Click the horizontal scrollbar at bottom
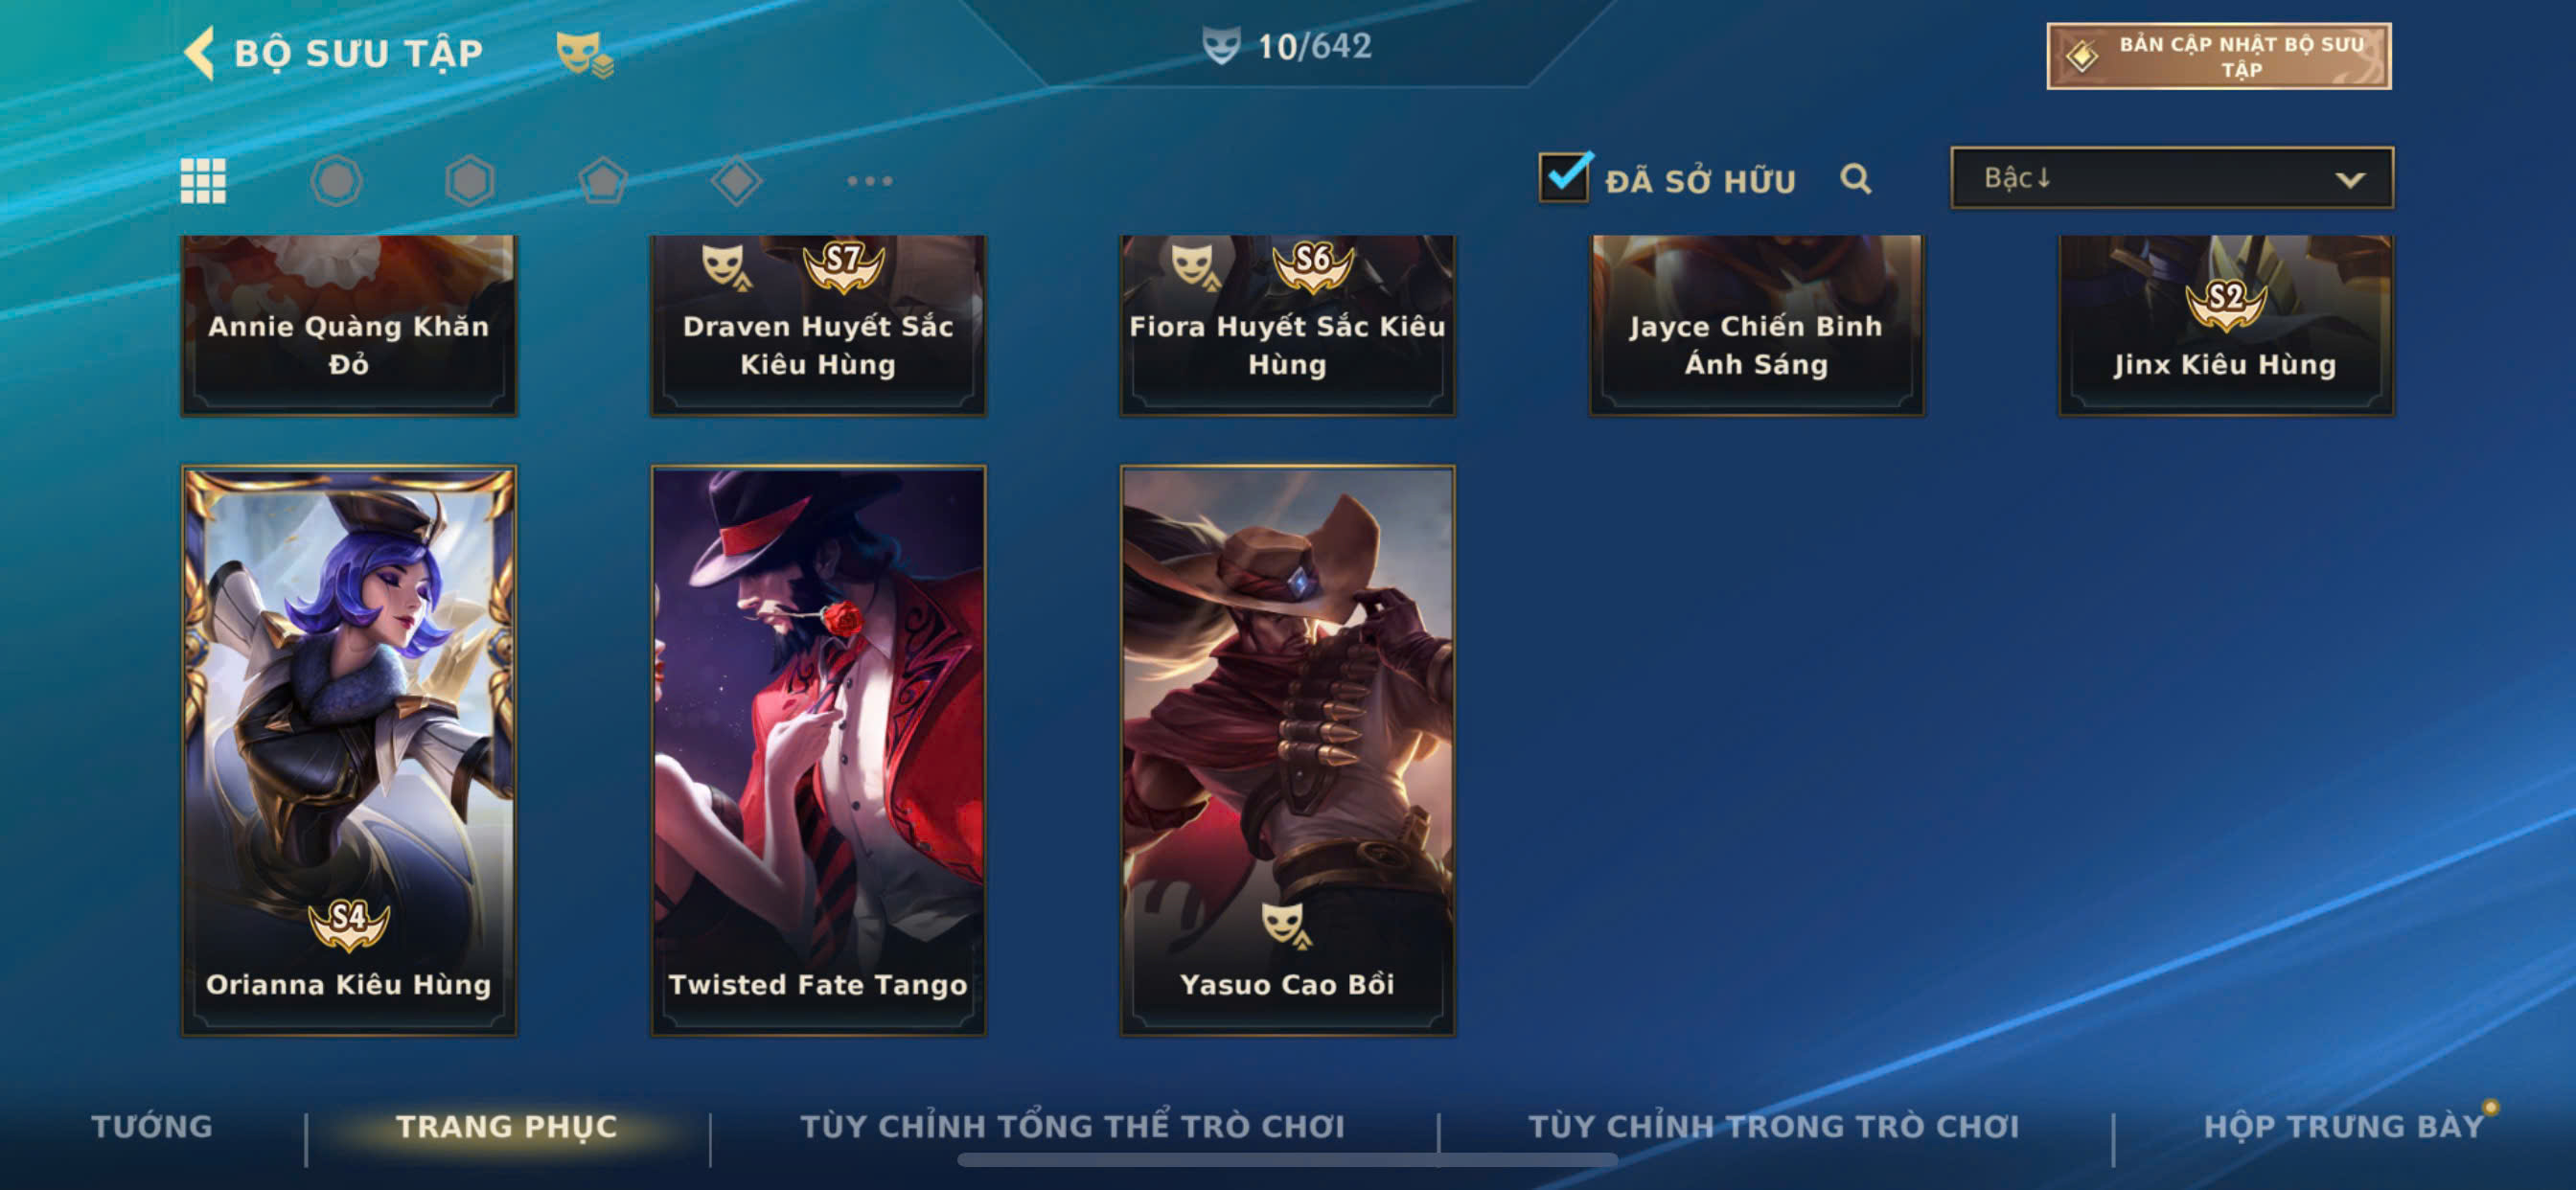Image resolution: width=2576 pixels, height=1190 pixels. (1287, 1160)
